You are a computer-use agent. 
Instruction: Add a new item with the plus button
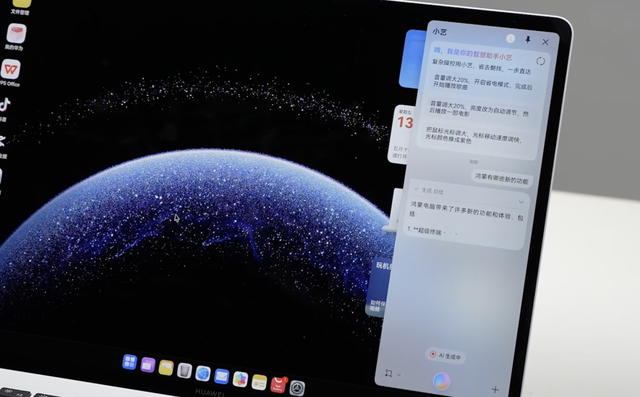495,389
